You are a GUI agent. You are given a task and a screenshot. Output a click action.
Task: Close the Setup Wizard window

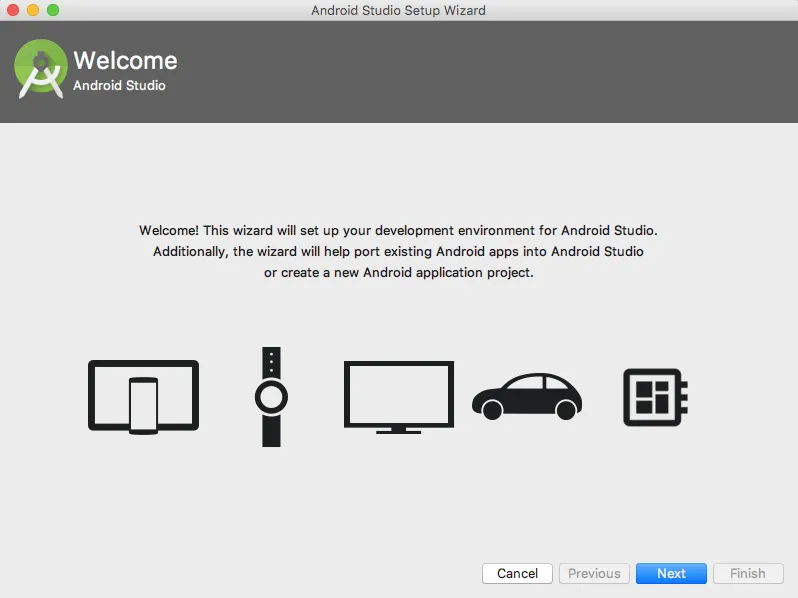pos(13,10)
